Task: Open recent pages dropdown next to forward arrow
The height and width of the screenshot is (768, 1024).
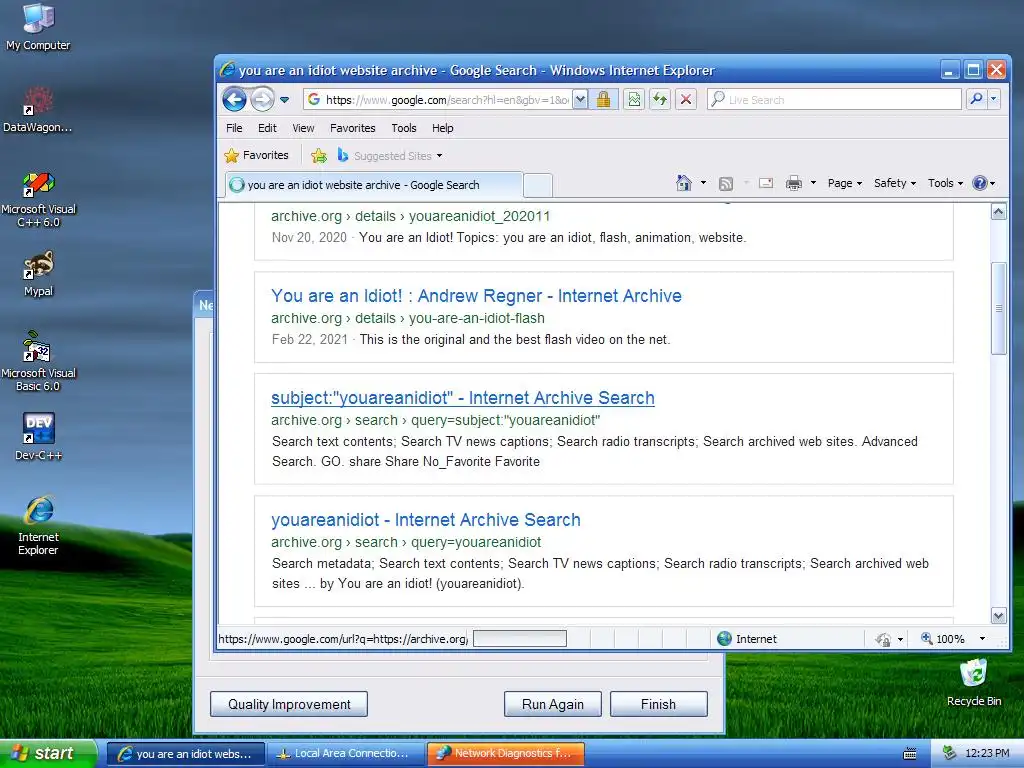Action: pos(284,100)
